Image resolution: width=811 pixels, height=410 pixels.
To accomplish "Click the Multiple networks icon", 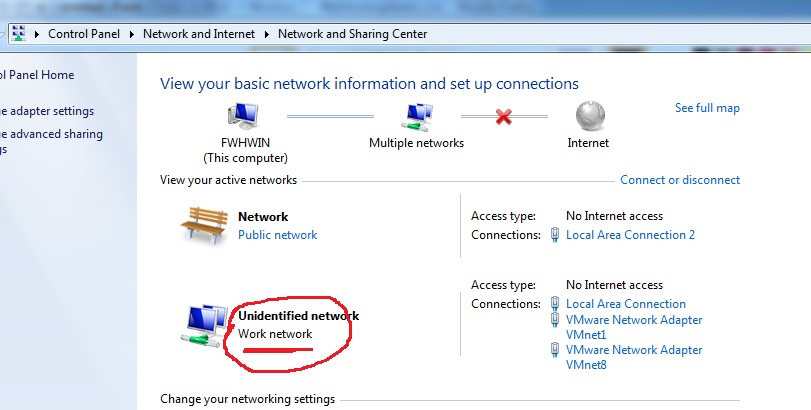I will 417,117.
